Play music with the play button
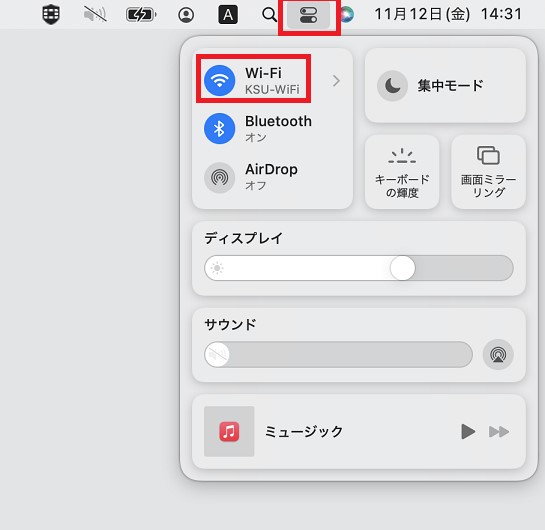 point(468,432)
